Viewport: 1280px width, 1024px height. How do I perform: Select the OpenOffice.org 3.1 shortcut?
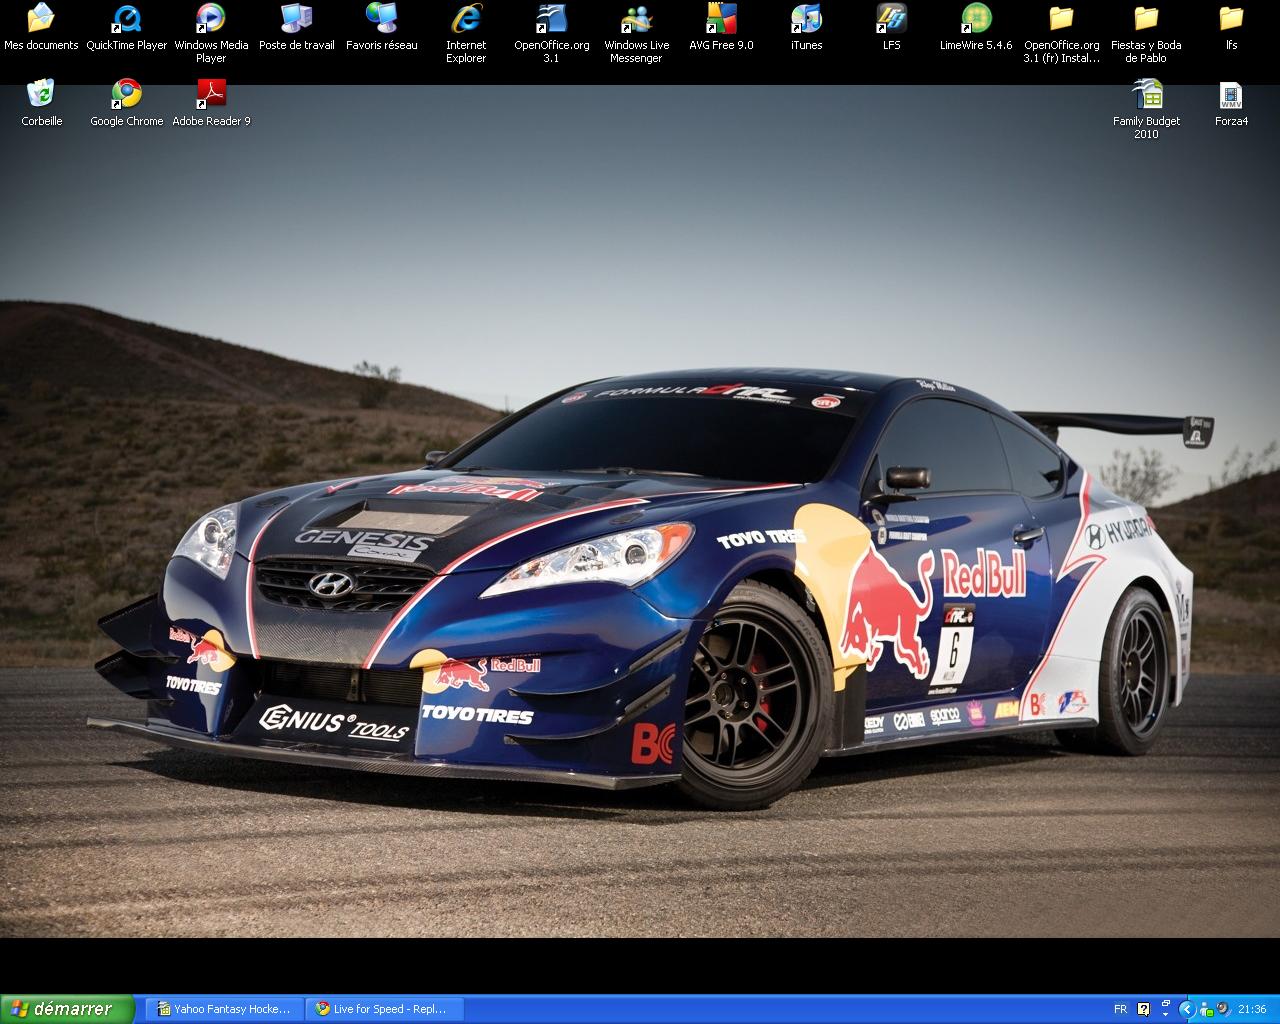click(552, 18)
